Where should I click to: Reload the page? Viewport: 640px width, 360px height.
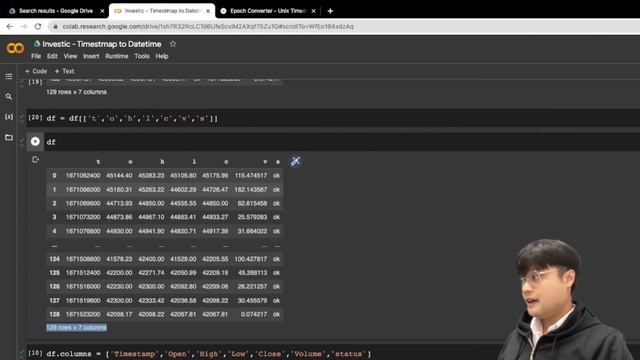pos(38,27)
